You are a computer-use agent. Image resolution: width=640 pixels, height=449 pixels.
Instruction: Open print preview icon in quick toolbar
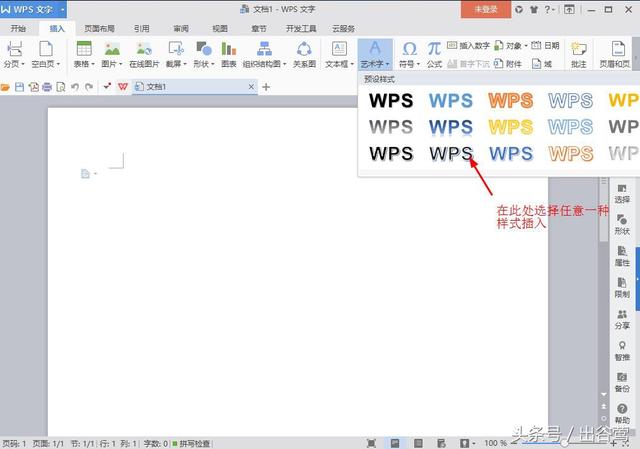61,87
